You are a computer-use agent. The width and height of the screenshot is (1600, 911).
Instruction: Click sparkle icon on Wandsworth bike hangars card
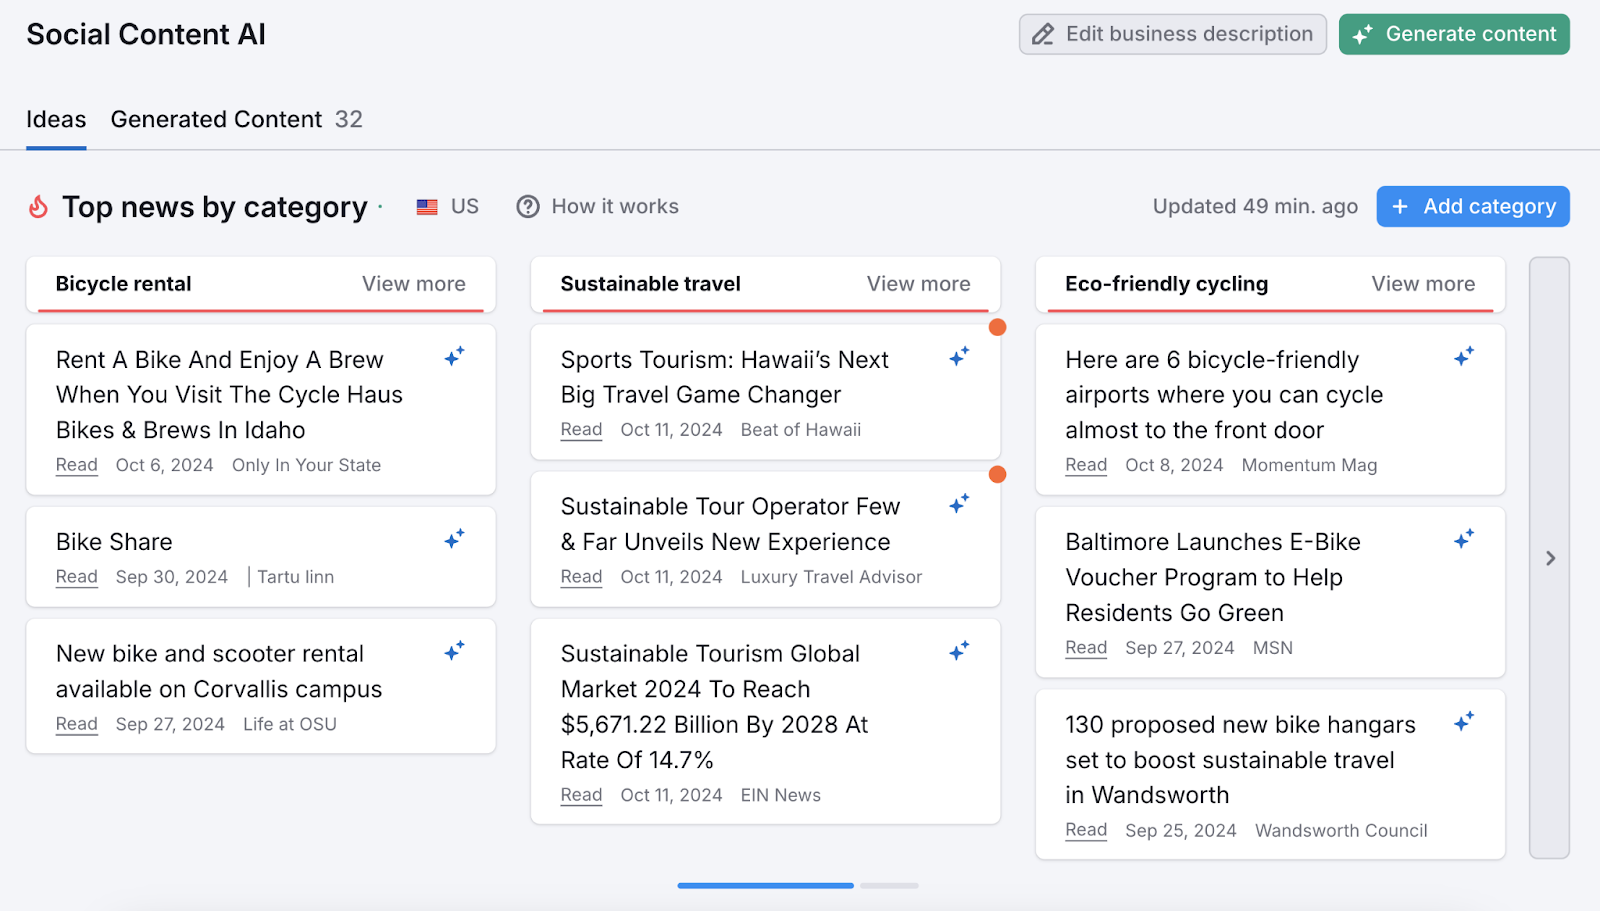pyautogui.click(x=1465, y=722)
